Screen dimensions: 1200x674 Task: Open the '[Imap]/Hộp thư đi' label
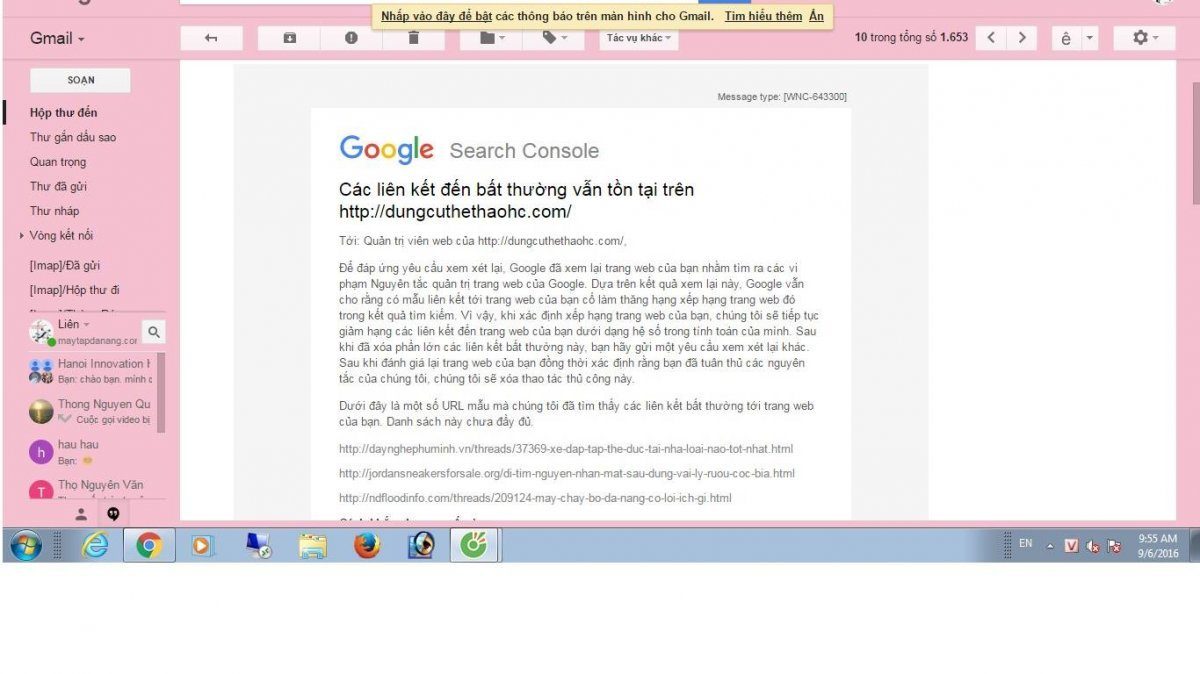(75, 290)
